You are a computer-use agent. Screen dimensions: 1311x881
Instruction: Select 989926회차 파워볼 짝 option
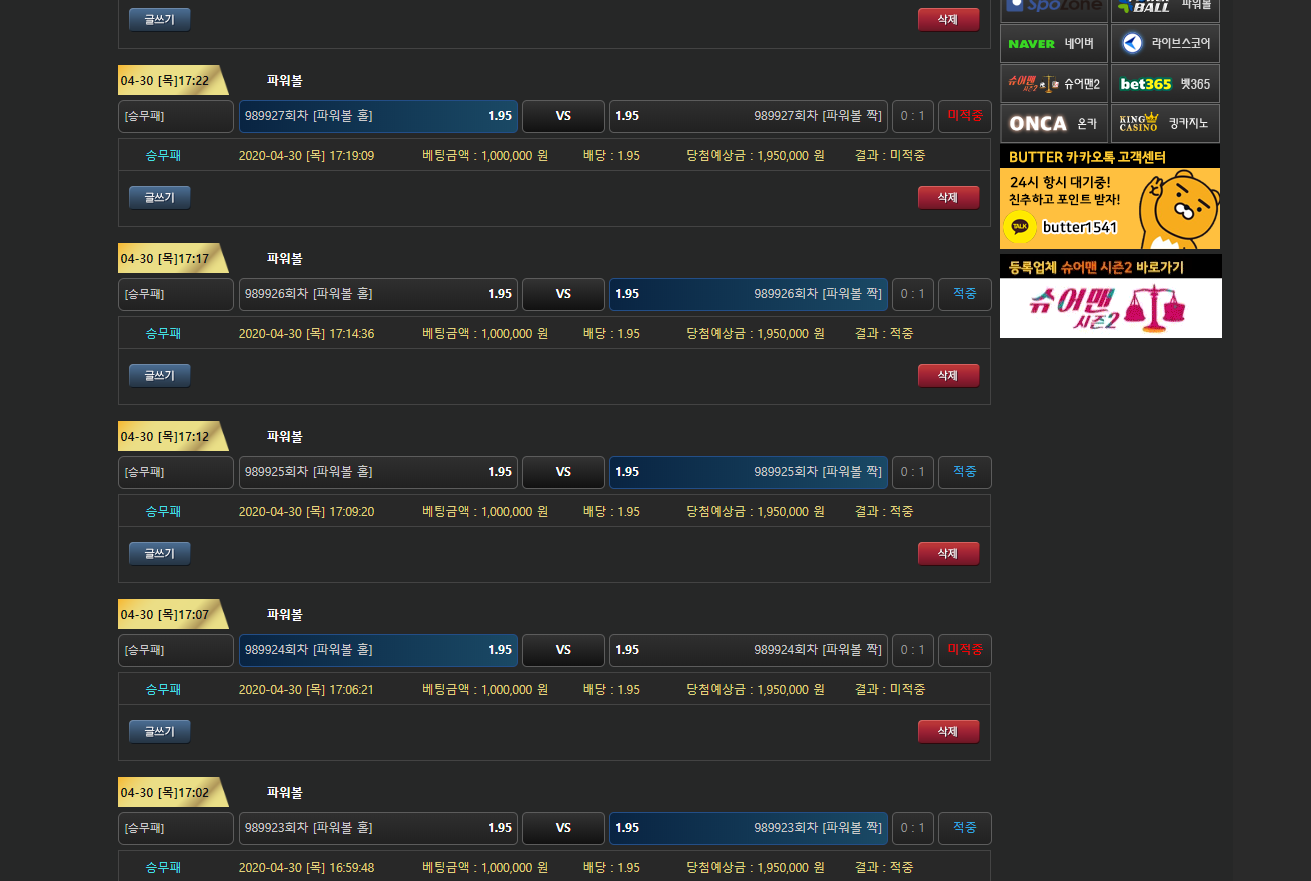click(x=748, y=294)
